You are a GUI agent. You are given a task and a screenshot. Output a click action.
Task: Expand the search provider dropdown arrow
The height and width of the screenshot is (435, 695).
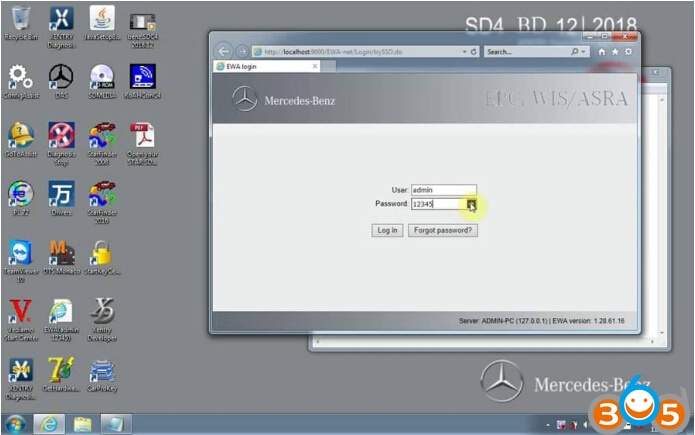coord(583,52)
